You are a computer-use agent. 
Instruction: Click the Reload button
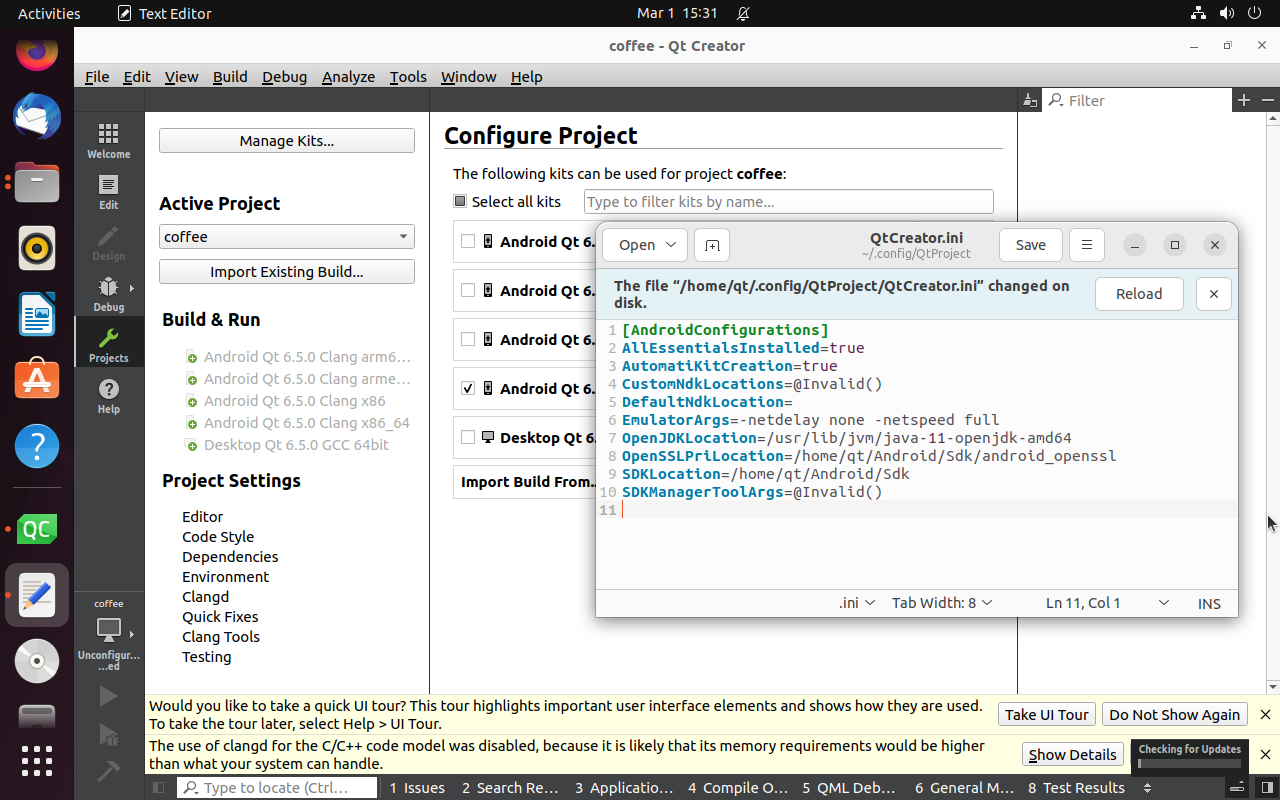coord(1139,294)
